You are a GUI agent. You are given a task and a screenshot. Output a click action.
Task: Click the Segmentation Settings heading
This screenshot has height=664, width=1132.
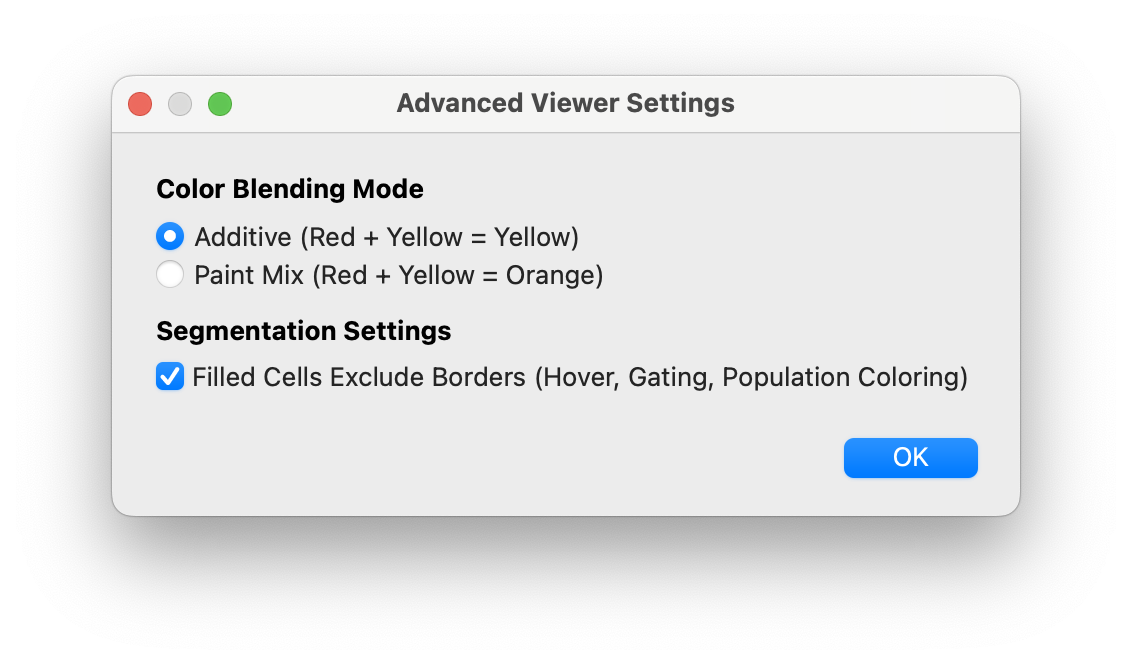(x=303, y=331)
